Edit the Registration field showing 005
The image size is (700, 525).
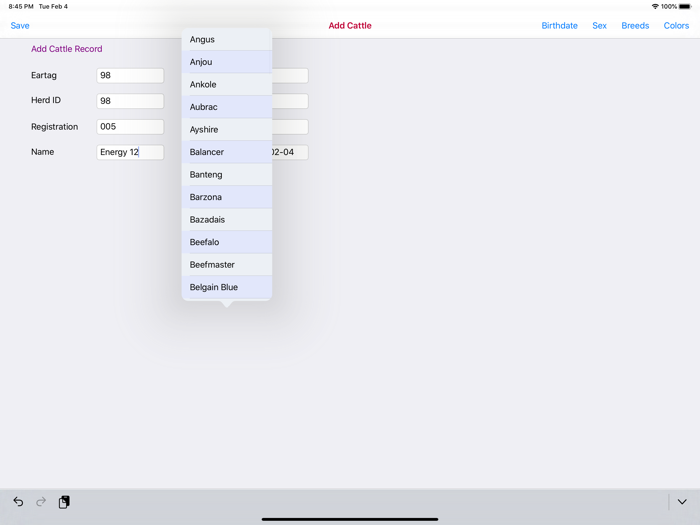pos(130,127)
